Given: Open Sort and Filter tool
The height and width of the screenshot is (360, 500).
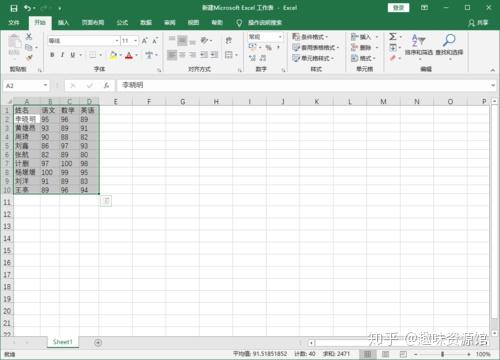Looking at the screenshot, I should pyautogui.click(x=419, y=45).
